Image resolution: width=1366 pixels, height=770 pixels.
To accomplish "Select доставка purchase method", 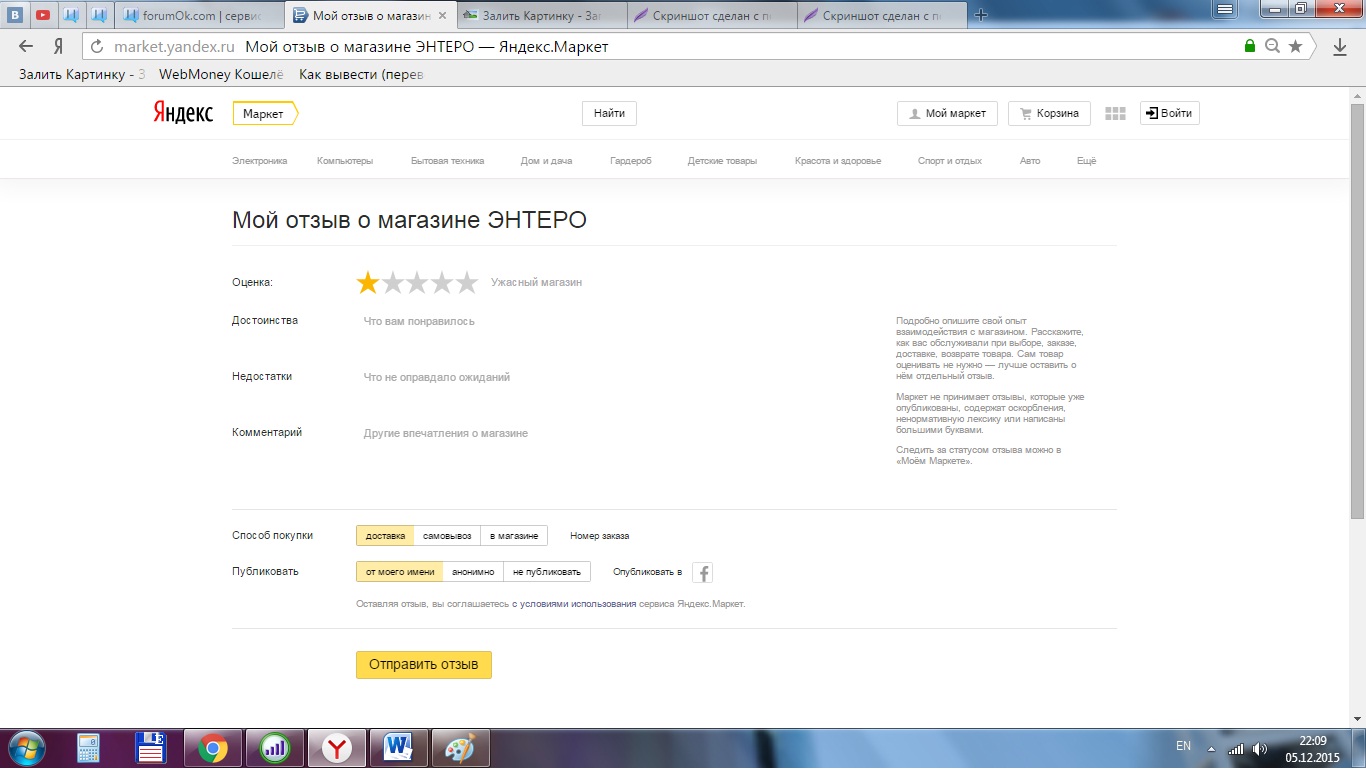I will (x=385, y=536).
